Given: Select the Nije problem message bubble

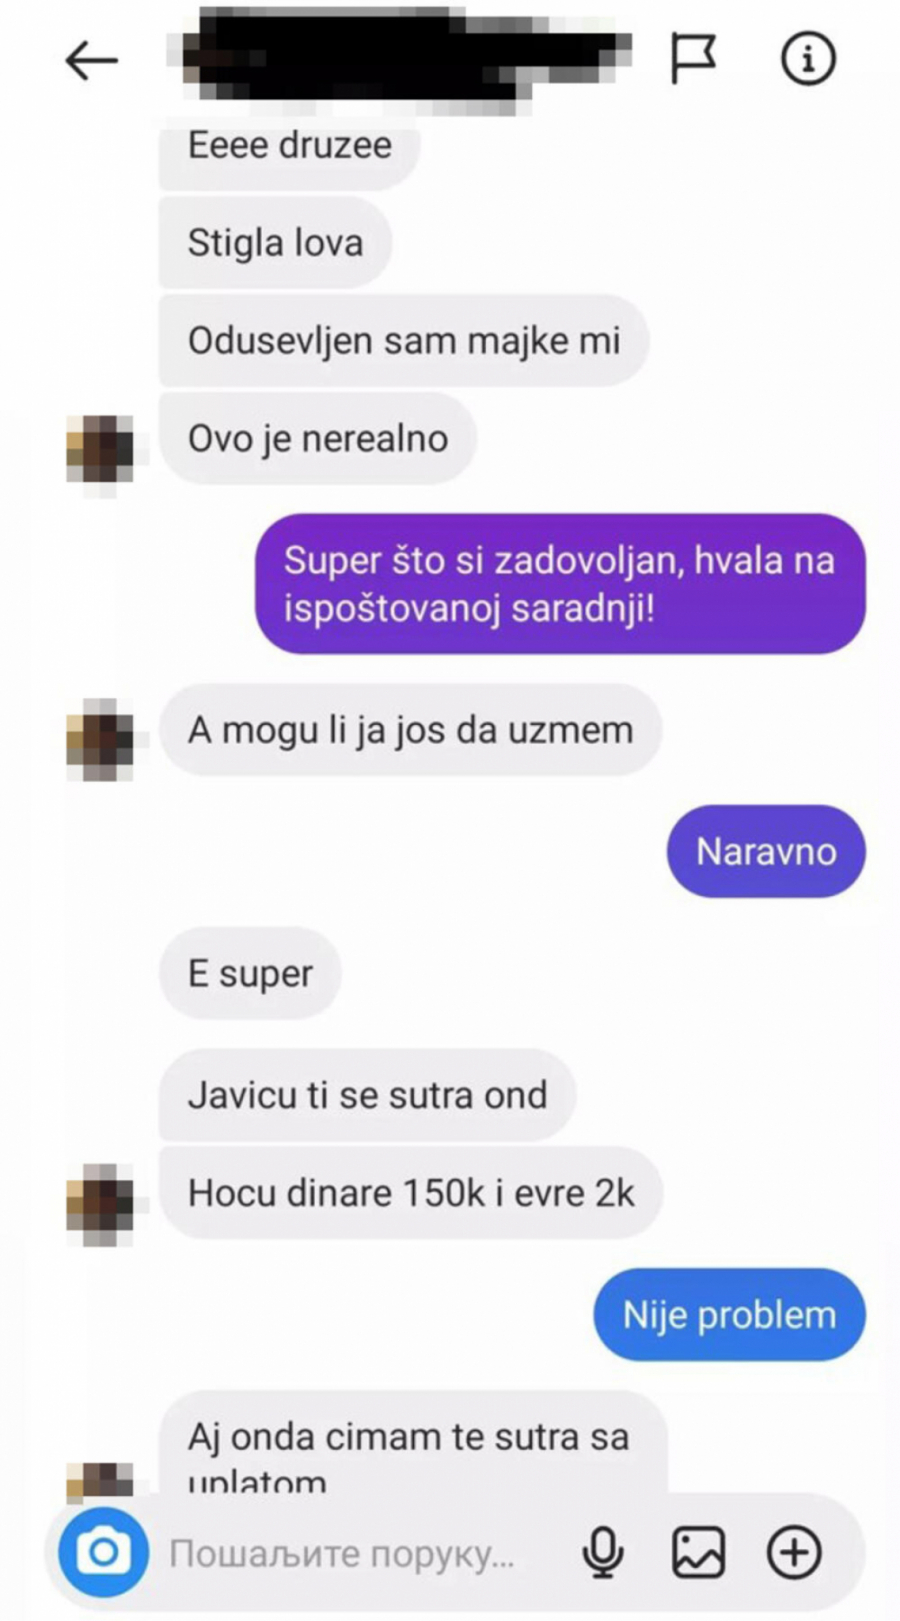Looking at the screenshot, I should [x=729, y=1314].
